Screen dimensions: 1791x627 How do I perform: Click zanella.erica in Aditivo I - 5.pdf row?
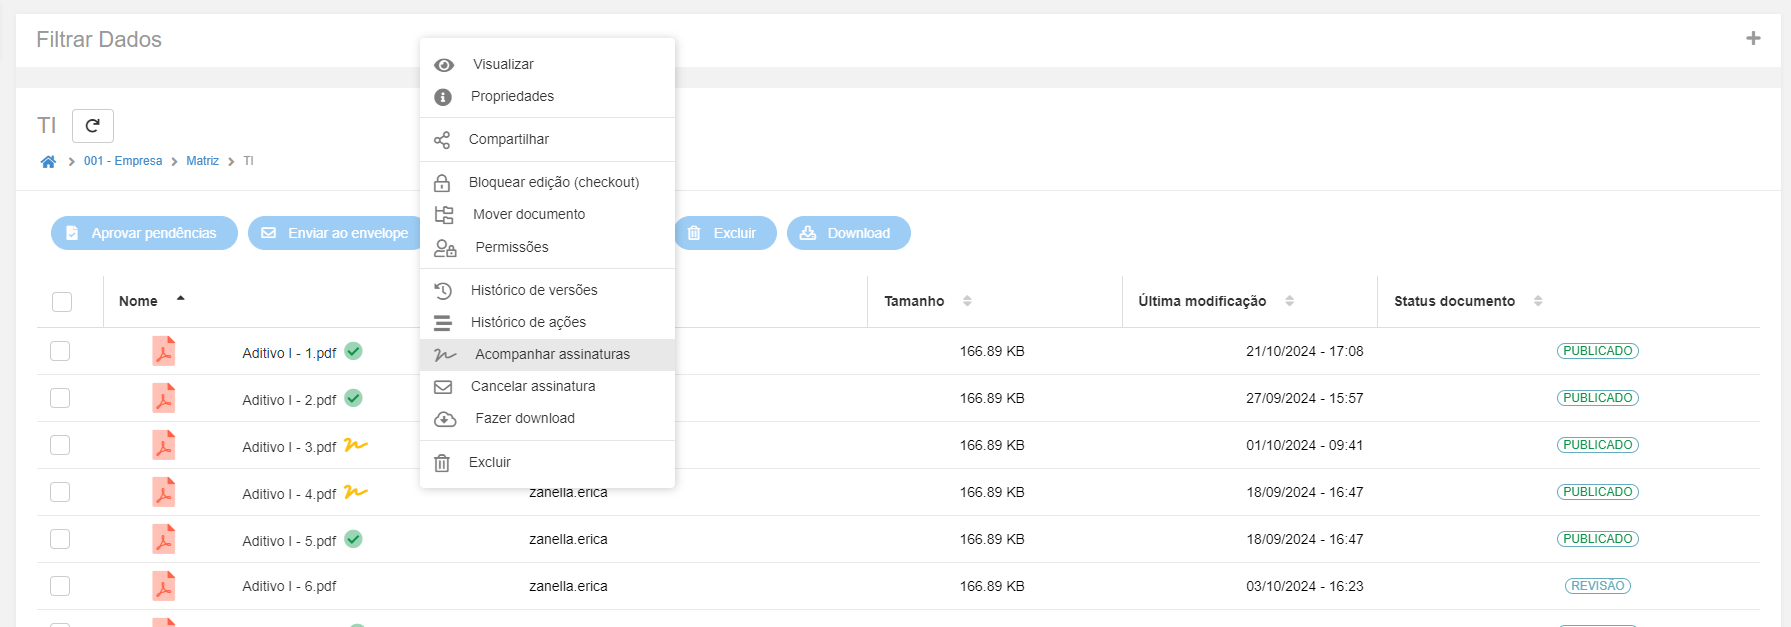pyautogui.click(x=568, y=539)
